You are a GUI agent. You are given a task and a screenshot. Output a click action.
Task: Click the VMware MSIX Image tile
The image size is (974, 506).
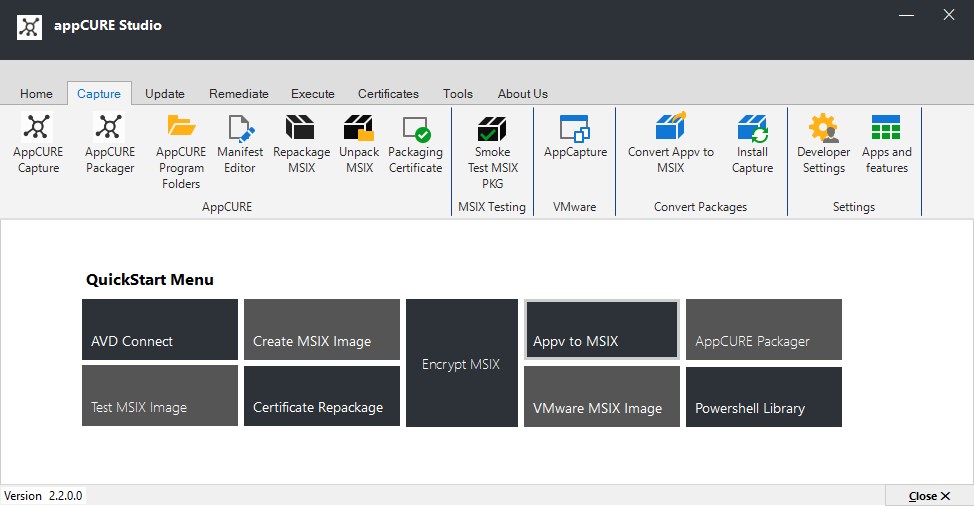click(602, 397)
